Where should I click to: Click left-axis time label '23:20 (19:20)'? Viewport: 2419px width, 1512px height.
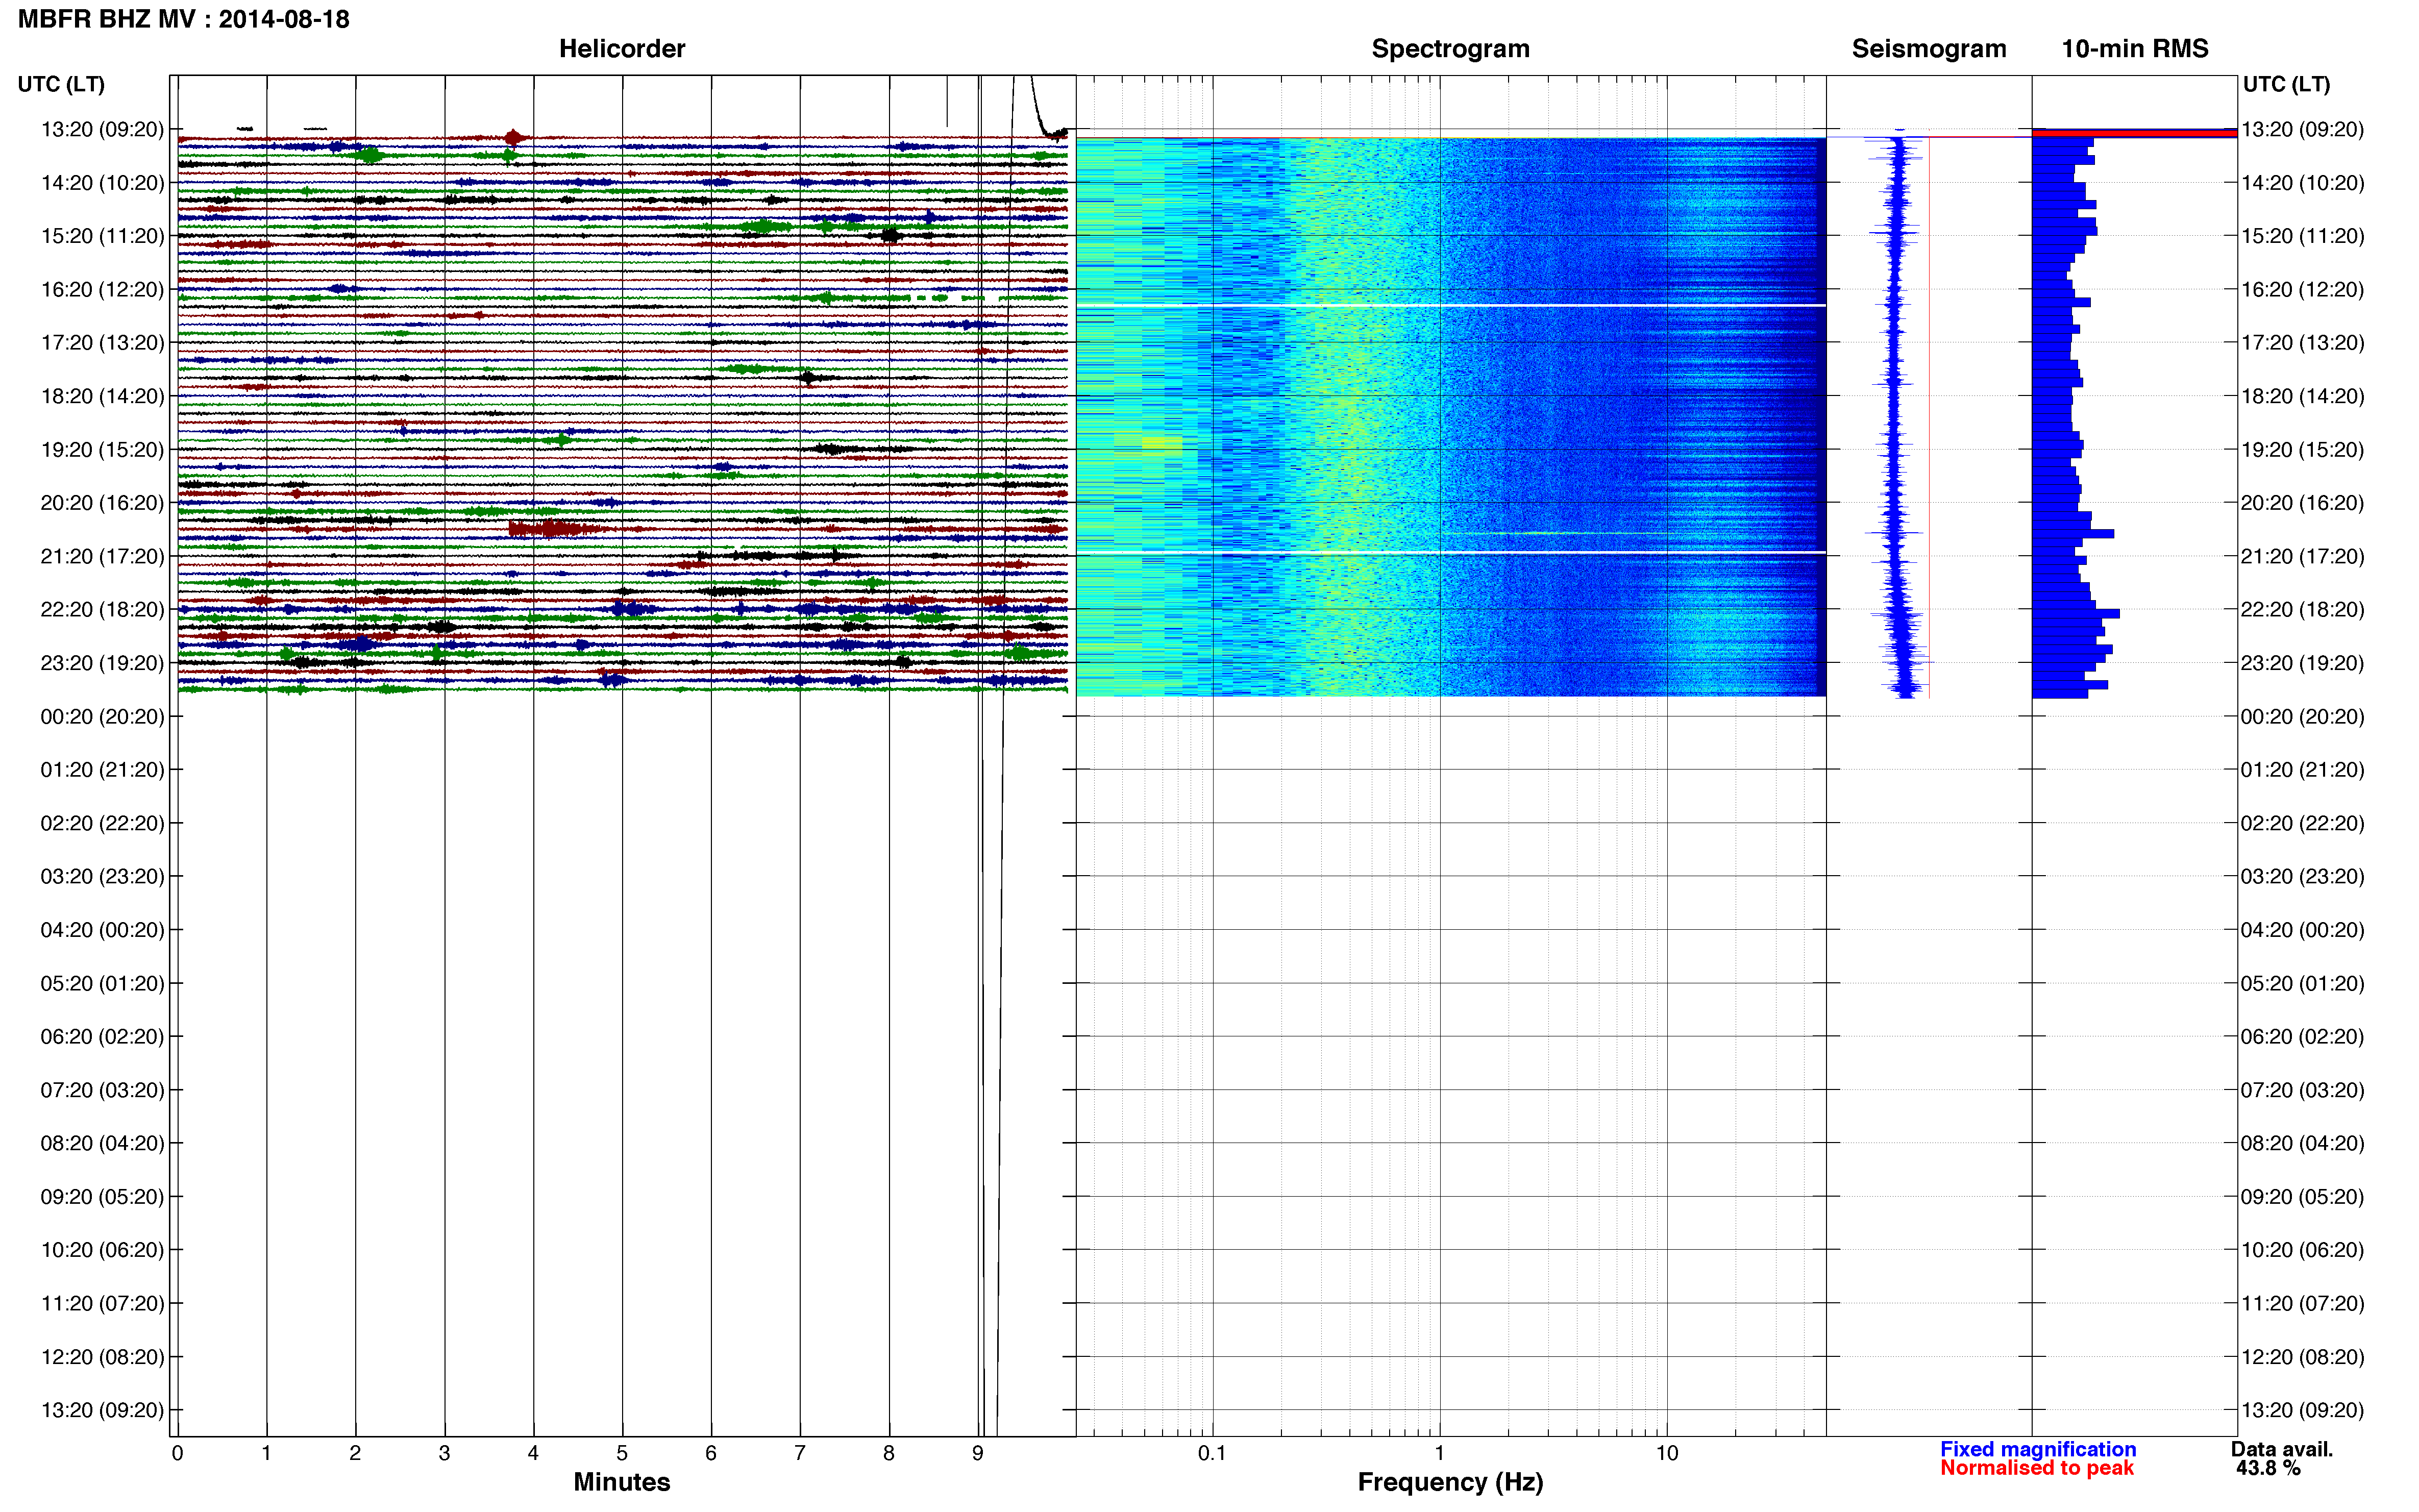(102, 662)
